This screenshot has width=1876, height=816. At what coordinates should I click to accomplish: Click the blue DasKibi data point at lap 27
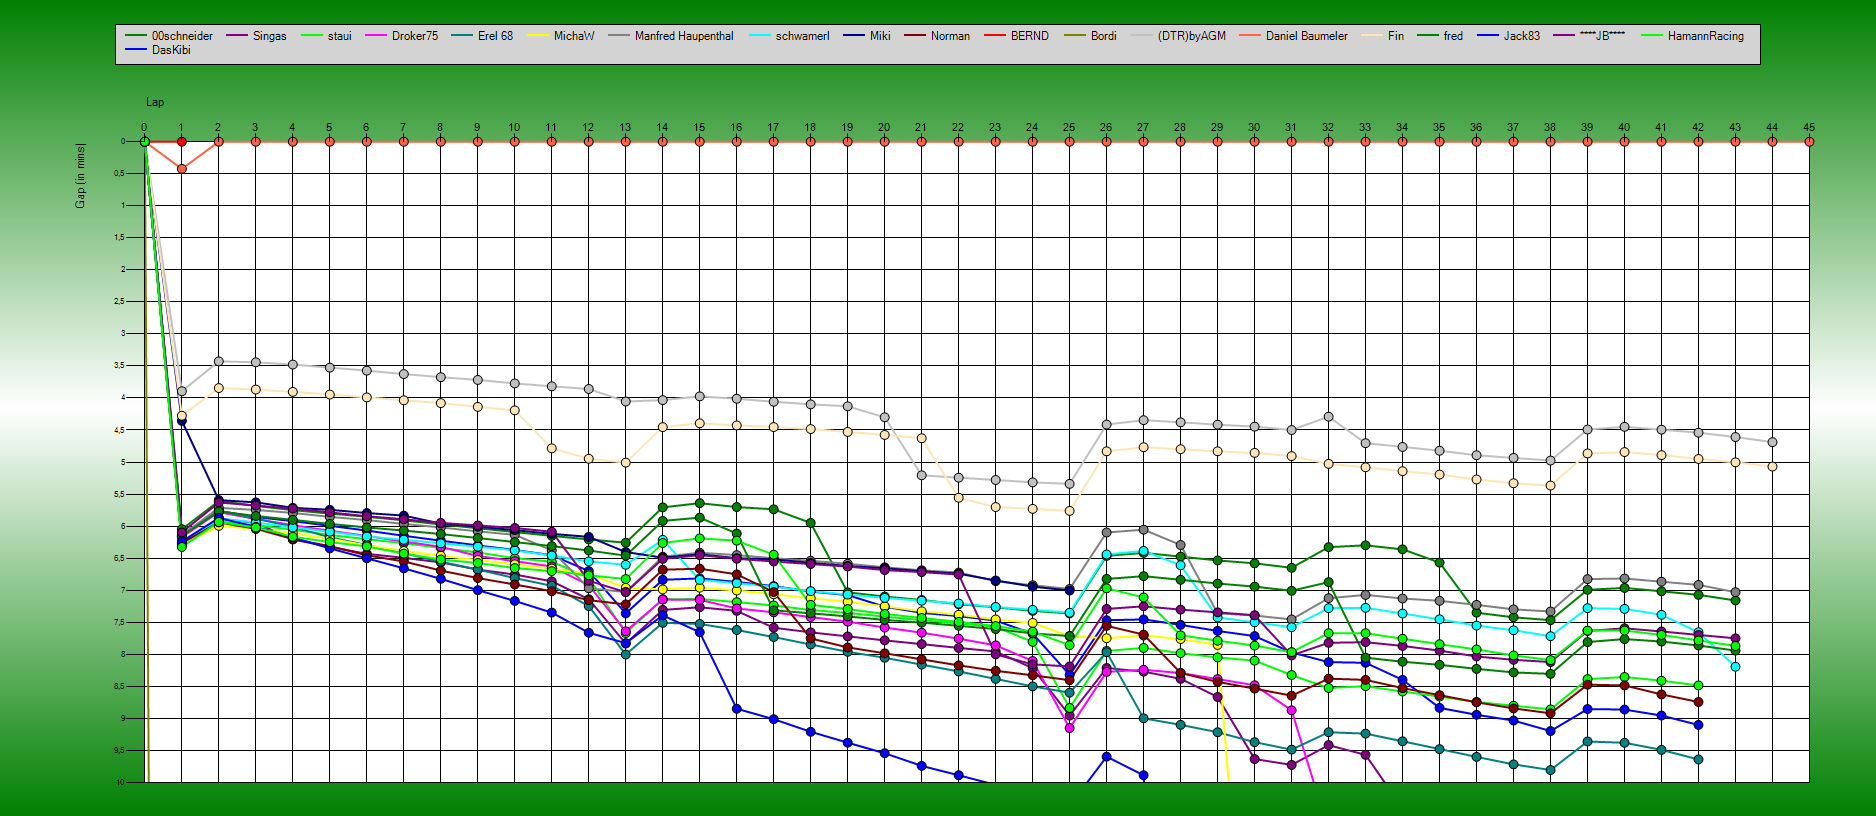(1143, 776)
